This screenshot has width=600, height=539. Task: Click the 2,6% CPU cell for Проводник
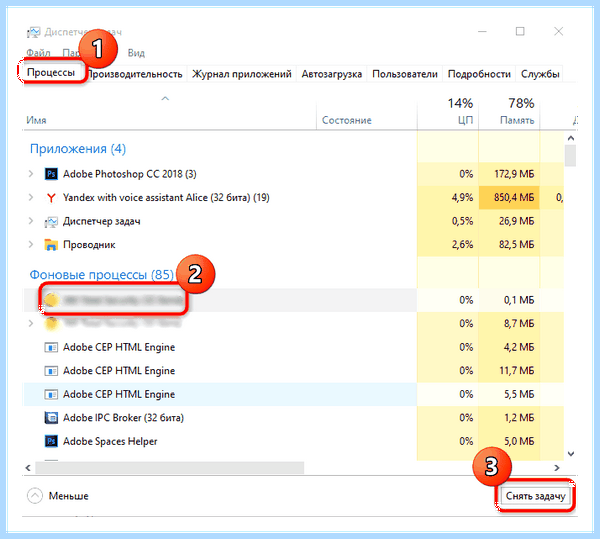click(448, 244)
